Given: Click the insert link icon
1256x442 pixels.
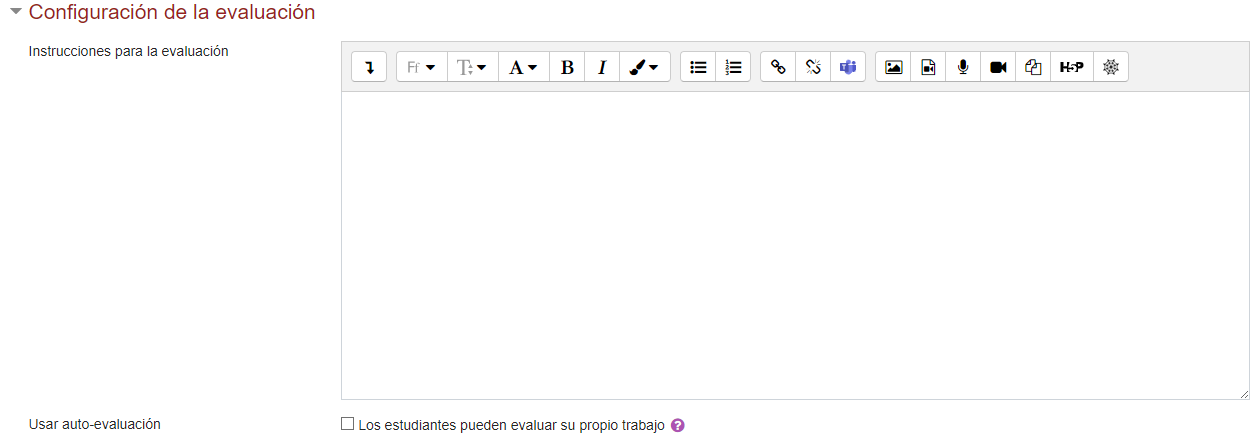Looking at the screenshot, I should 778,67.
